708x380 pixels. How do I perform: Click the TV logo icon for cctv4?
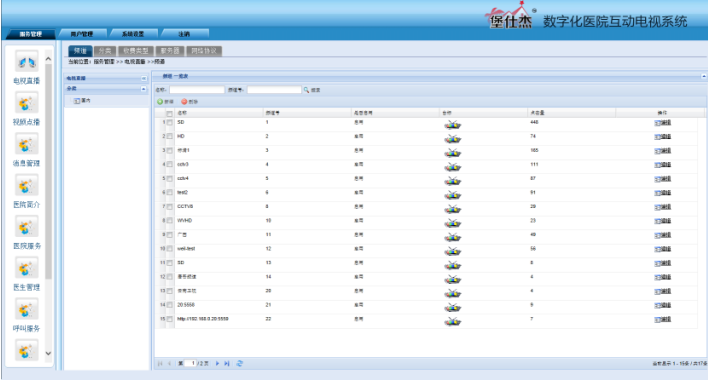[452, 181]
